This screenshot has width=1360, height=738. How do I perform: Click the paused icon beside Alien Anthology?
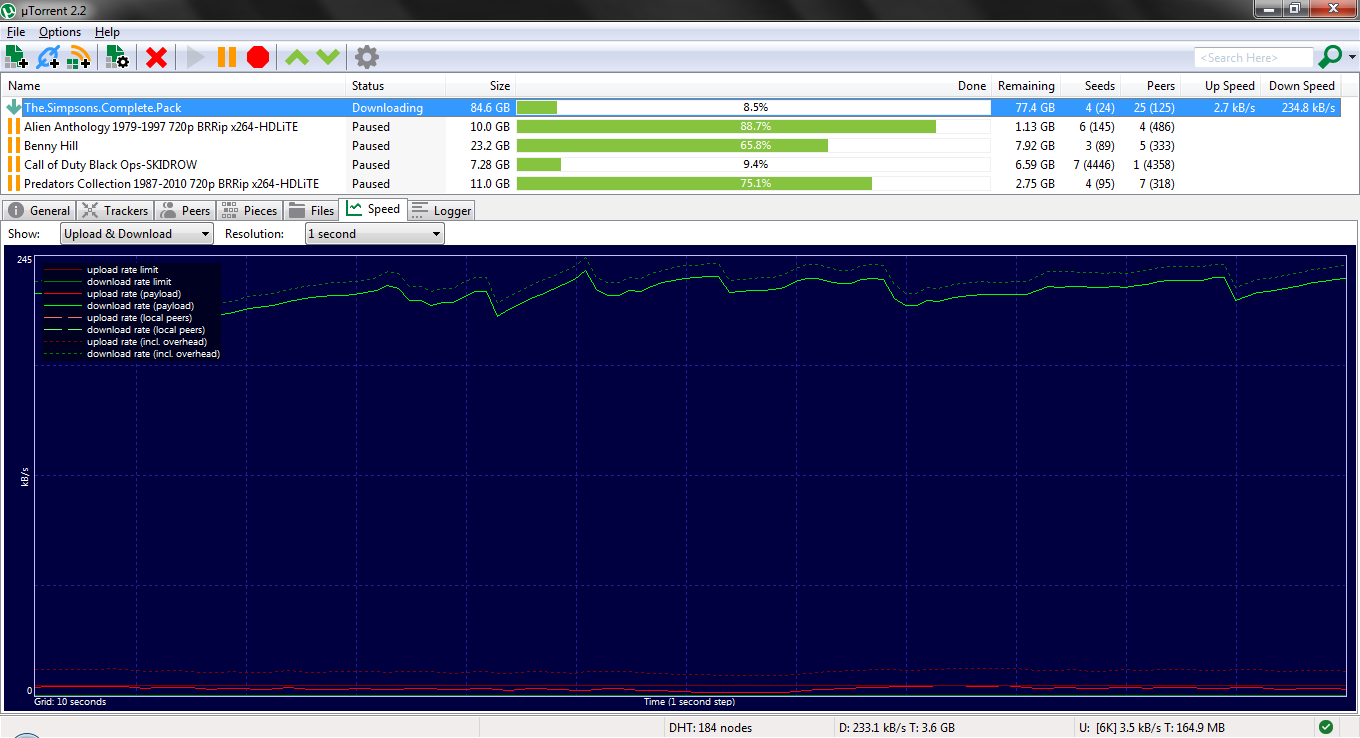[x=14, y=127]
